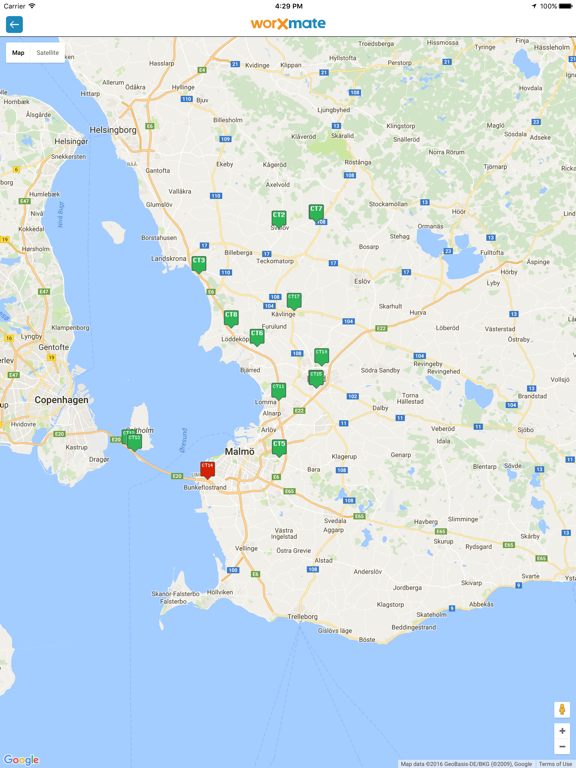Tap the Höör town label

[458, 212]
